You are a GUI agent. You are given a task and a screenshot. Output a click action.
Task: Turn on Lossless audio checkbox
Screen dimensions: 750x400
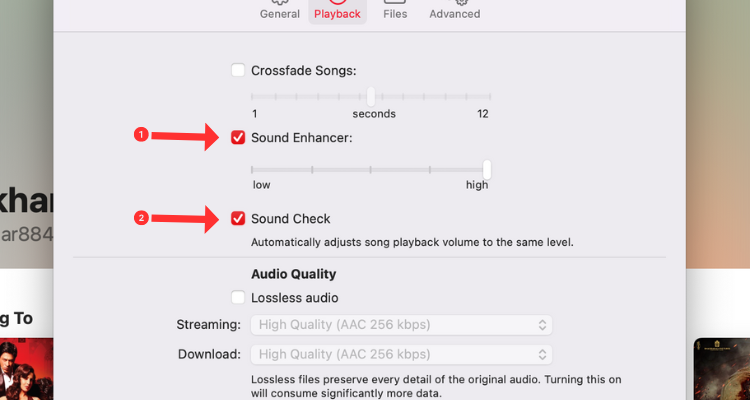[x=238, y=297]
